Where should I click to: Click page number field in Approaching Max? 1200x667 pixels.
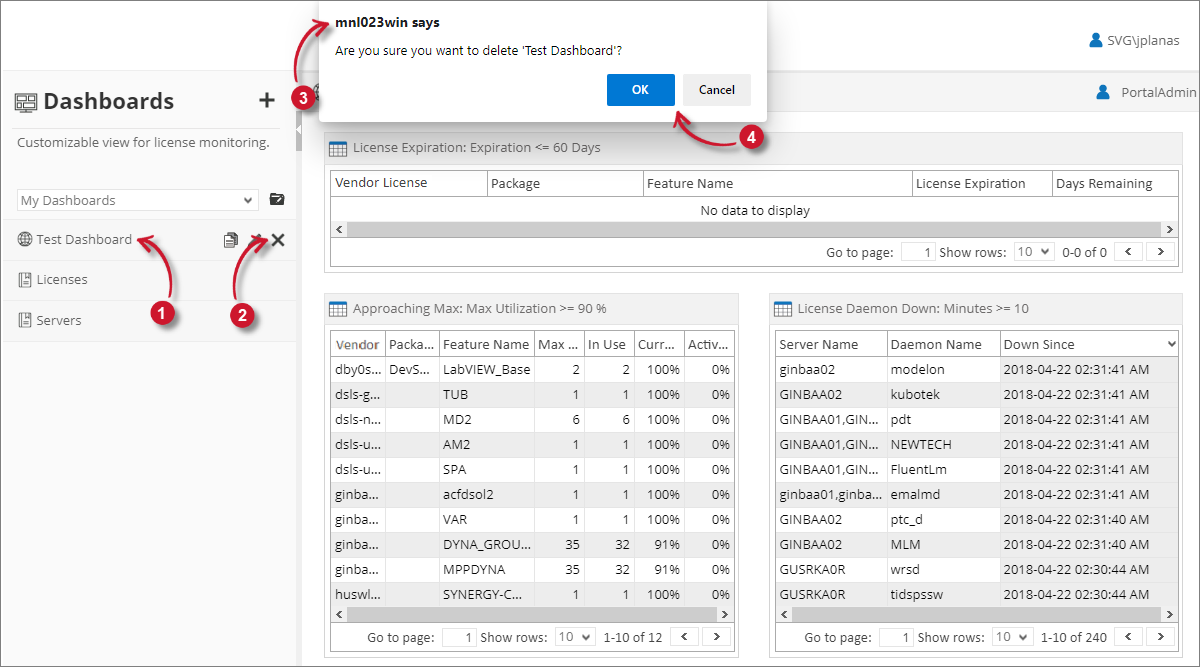(459, 636)
